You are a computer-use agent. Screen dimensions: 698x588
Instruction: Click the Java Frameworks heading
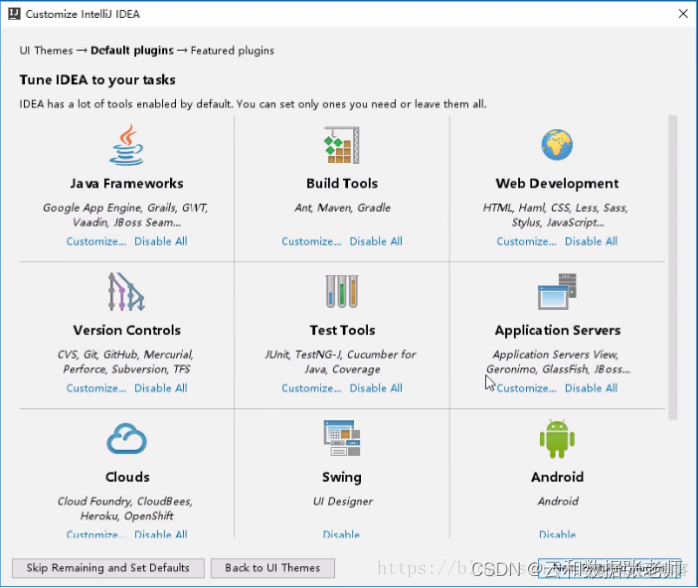click(x=126, y=183)
